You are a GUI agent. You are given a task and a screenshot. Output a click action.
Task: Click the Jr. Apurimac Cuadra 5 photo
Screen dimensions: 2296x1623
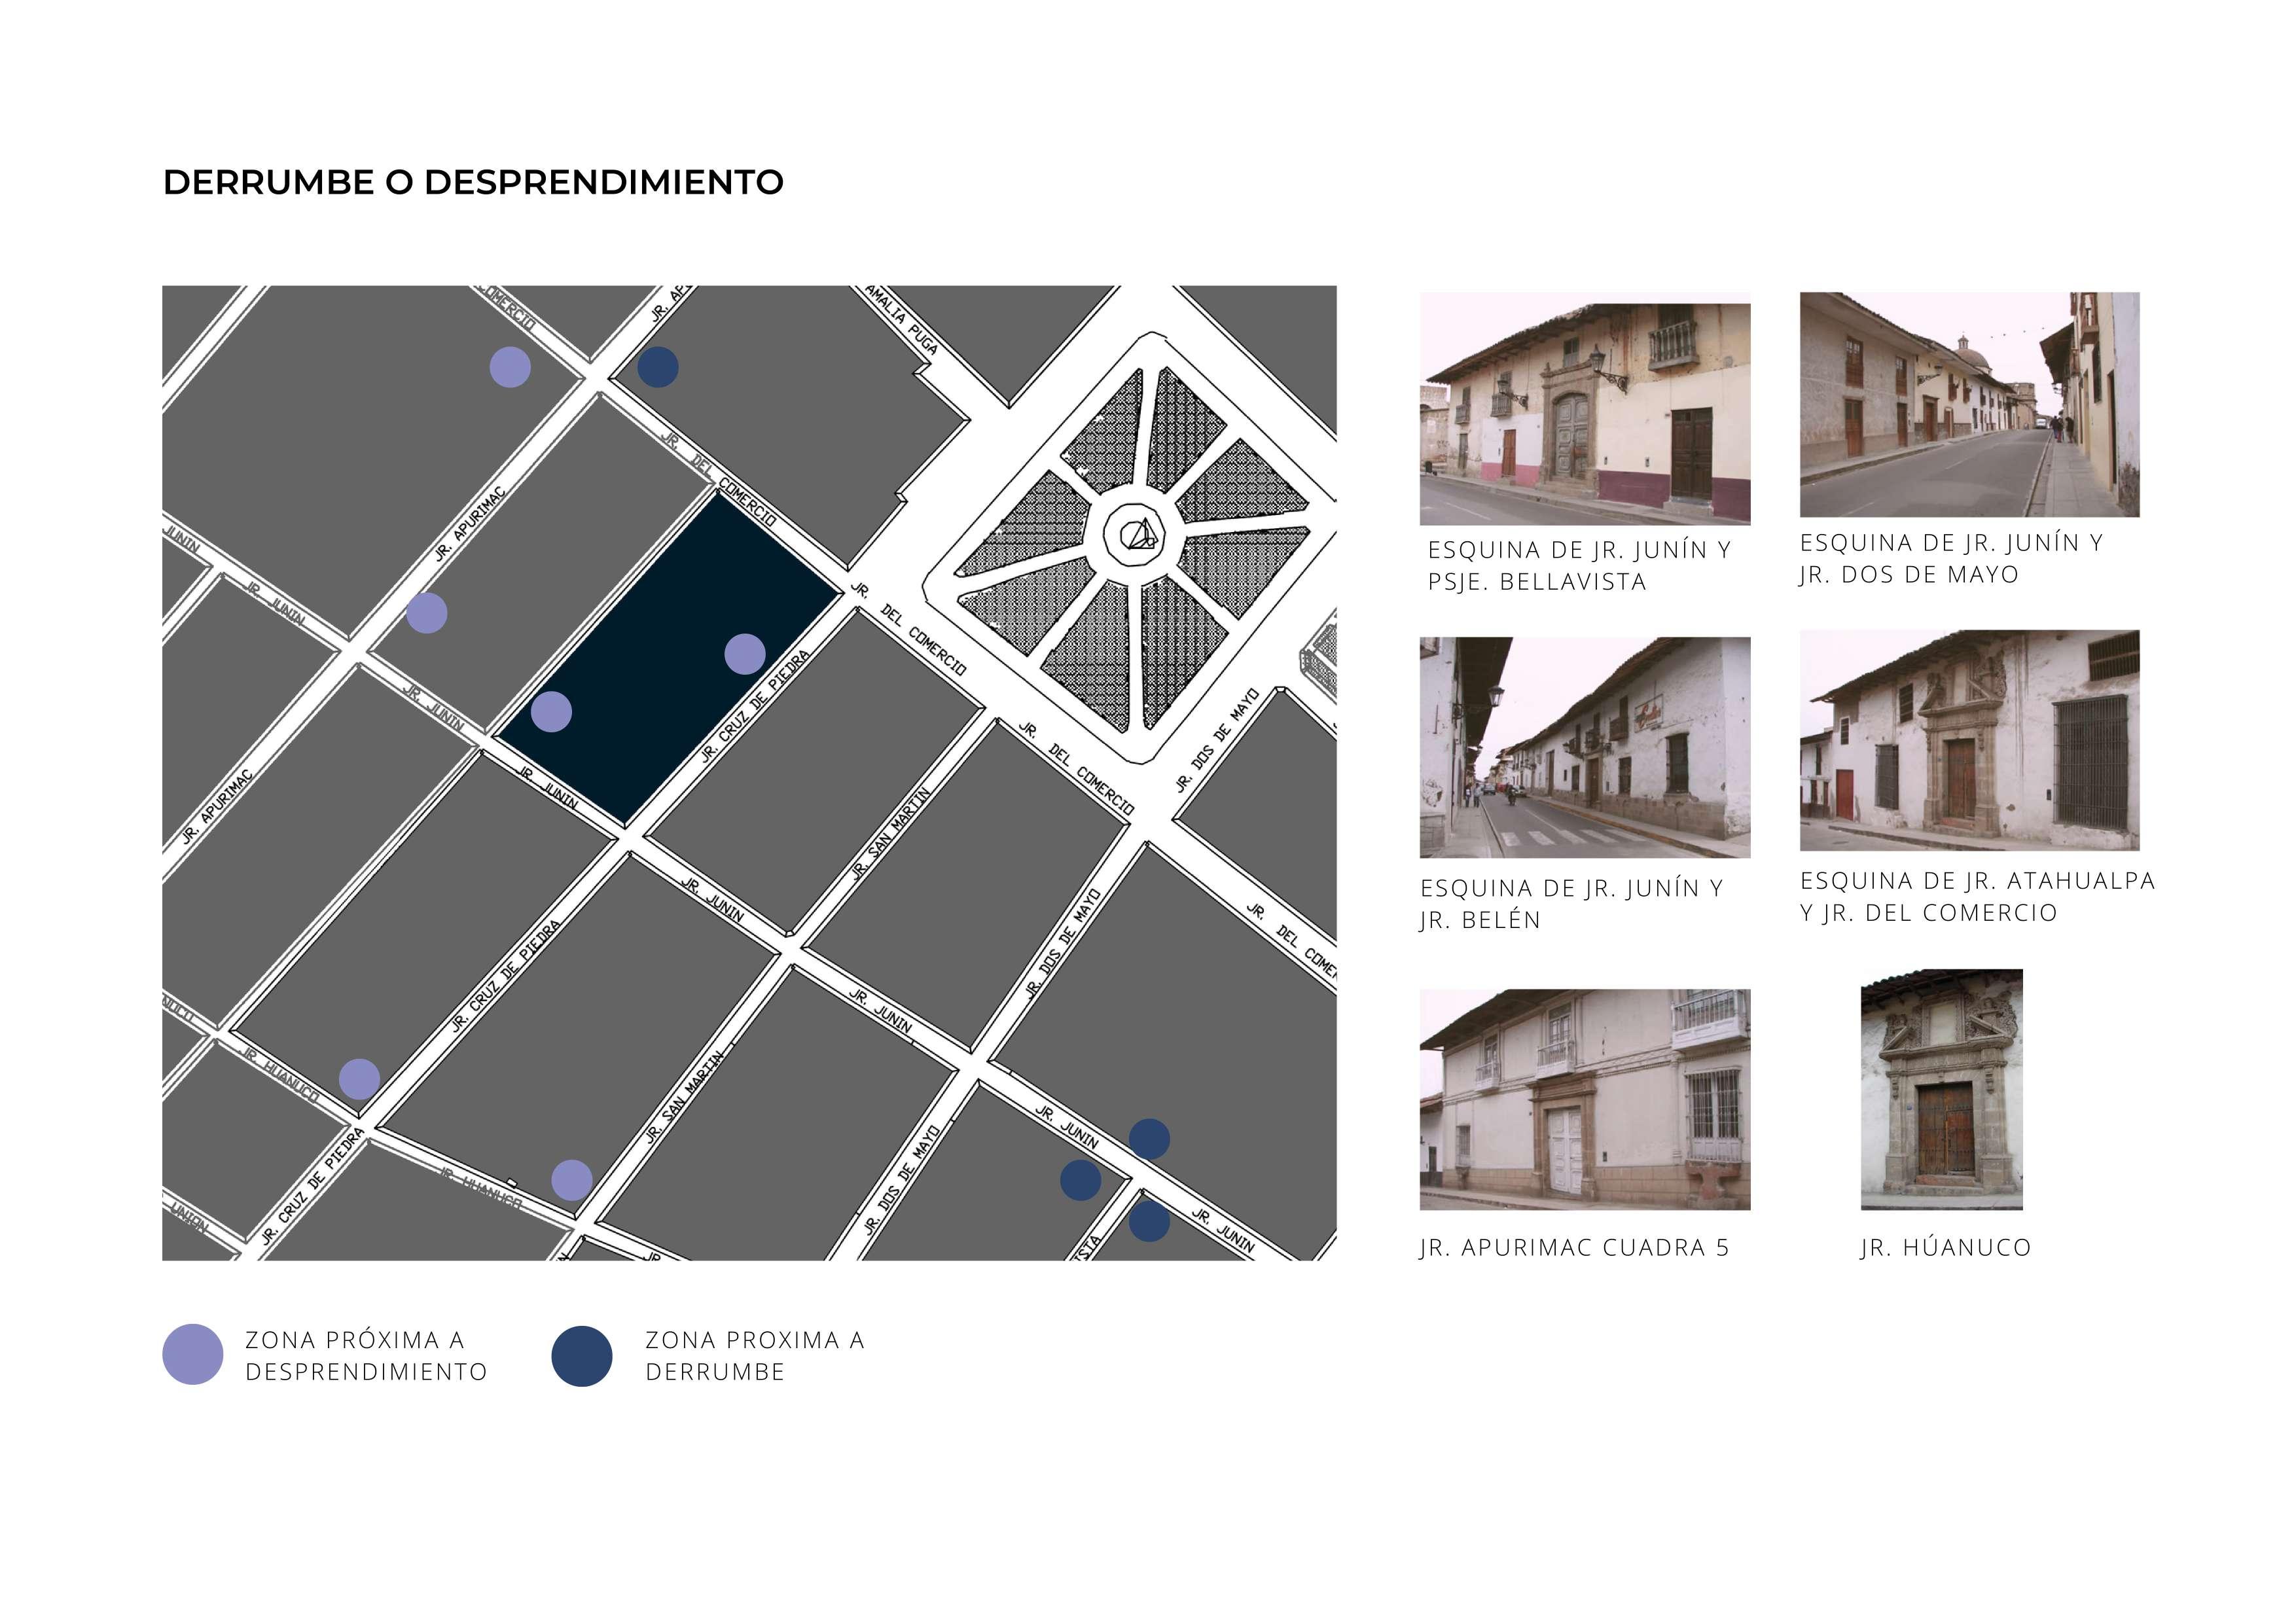[1584, 1099]
